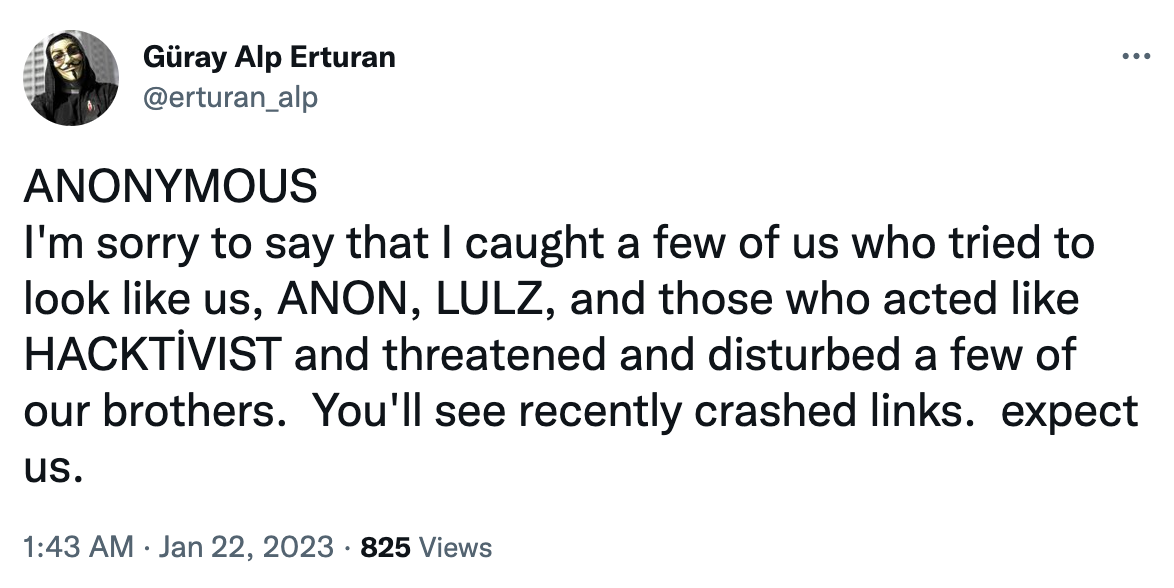Click the word disturbed in the tweet

tap(804, 354)
